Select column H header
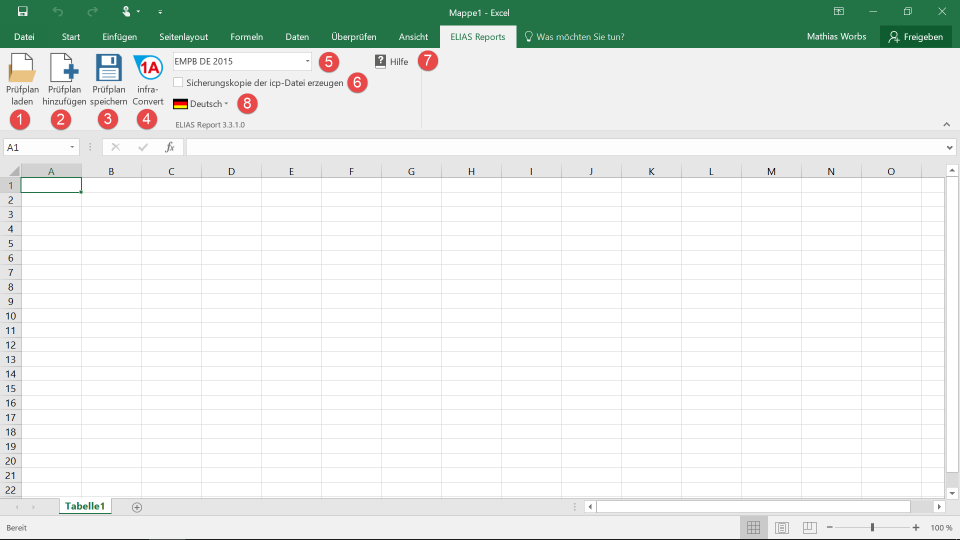 coord(471,171)
